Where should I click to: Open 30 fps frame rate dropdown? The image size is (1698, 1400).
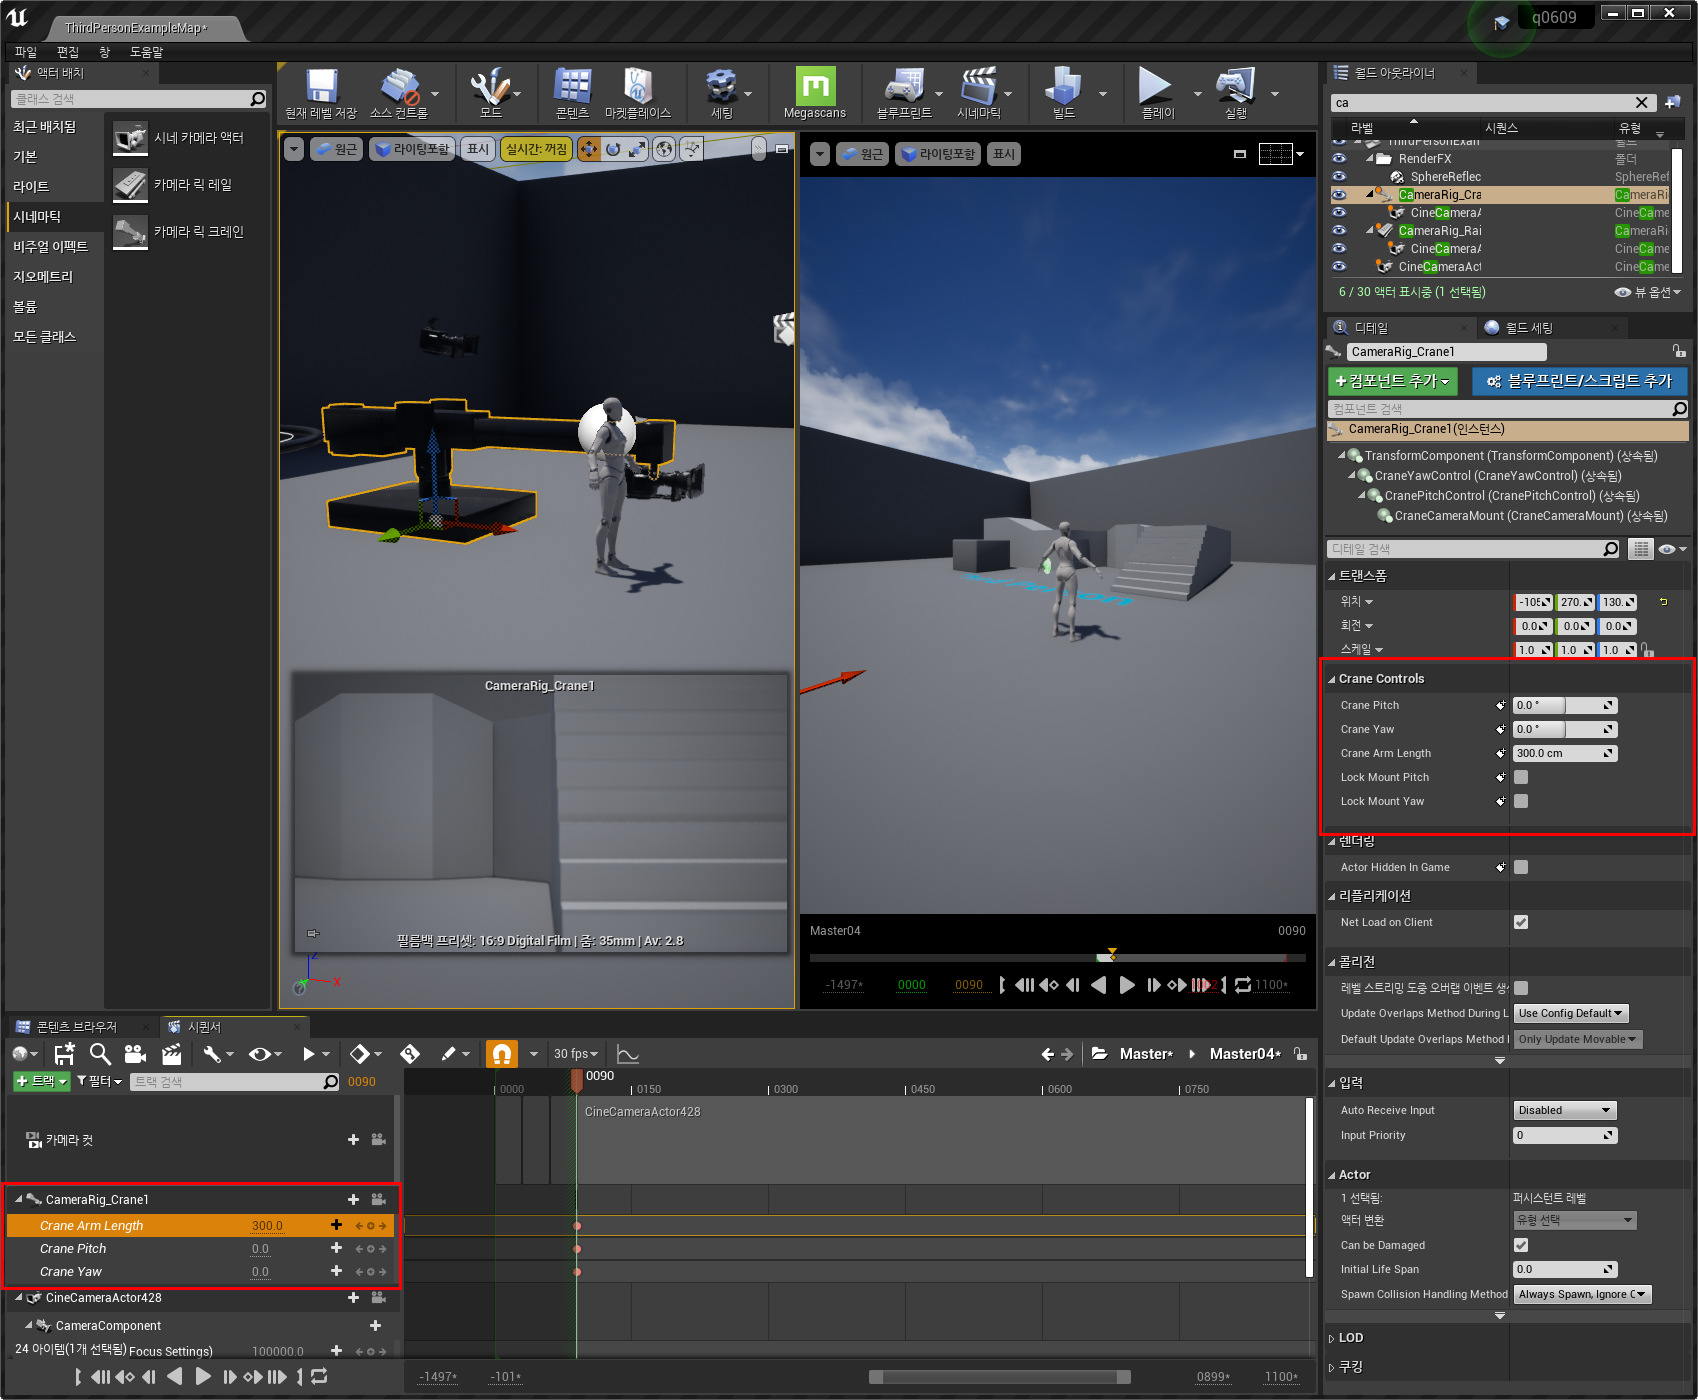(575, 1054)
